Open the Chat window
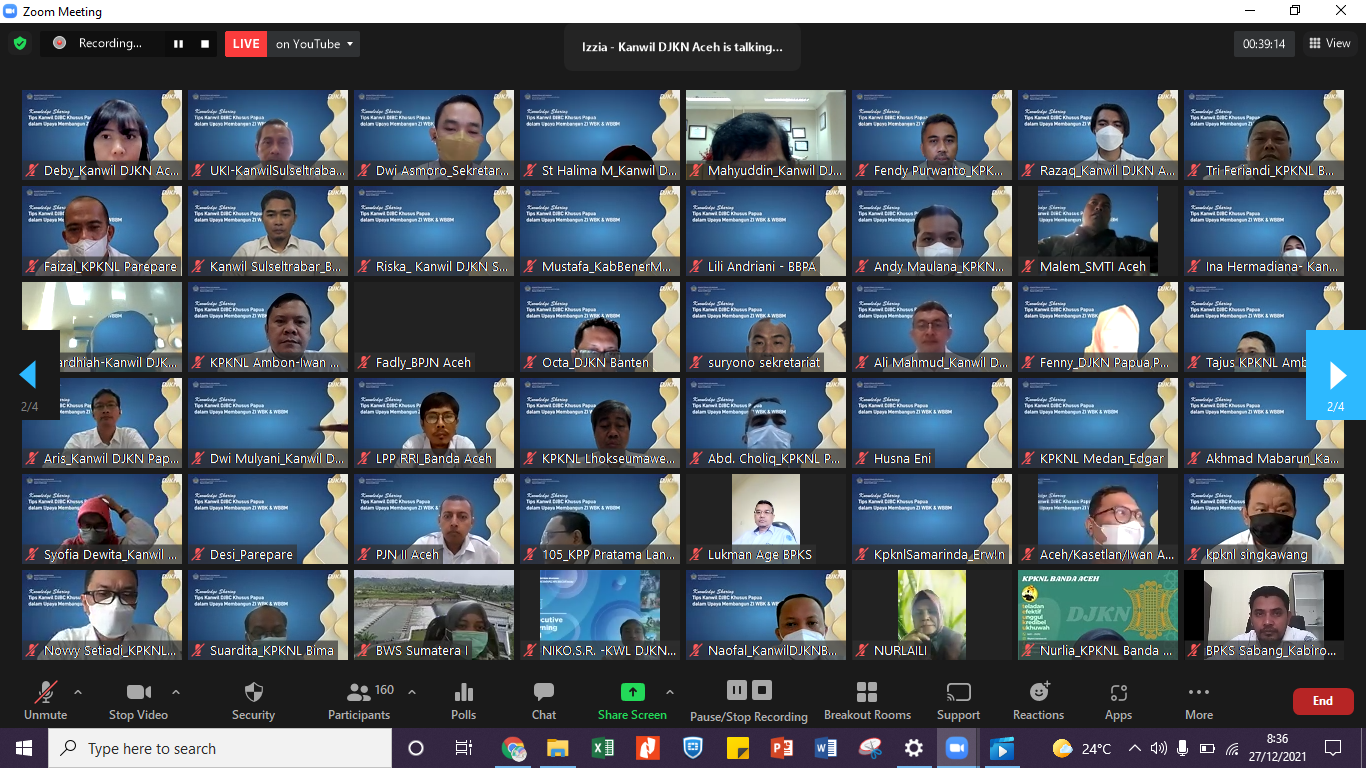The image size is (1366, 768). [x=544, y=692]
